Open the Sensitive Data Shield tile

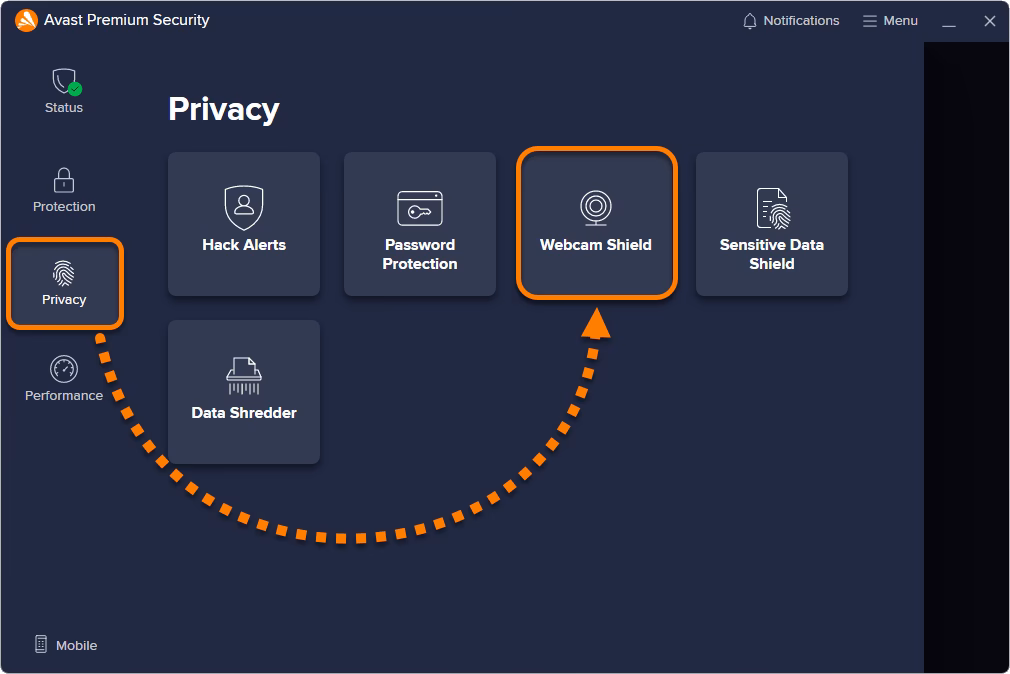coord(772,224)
